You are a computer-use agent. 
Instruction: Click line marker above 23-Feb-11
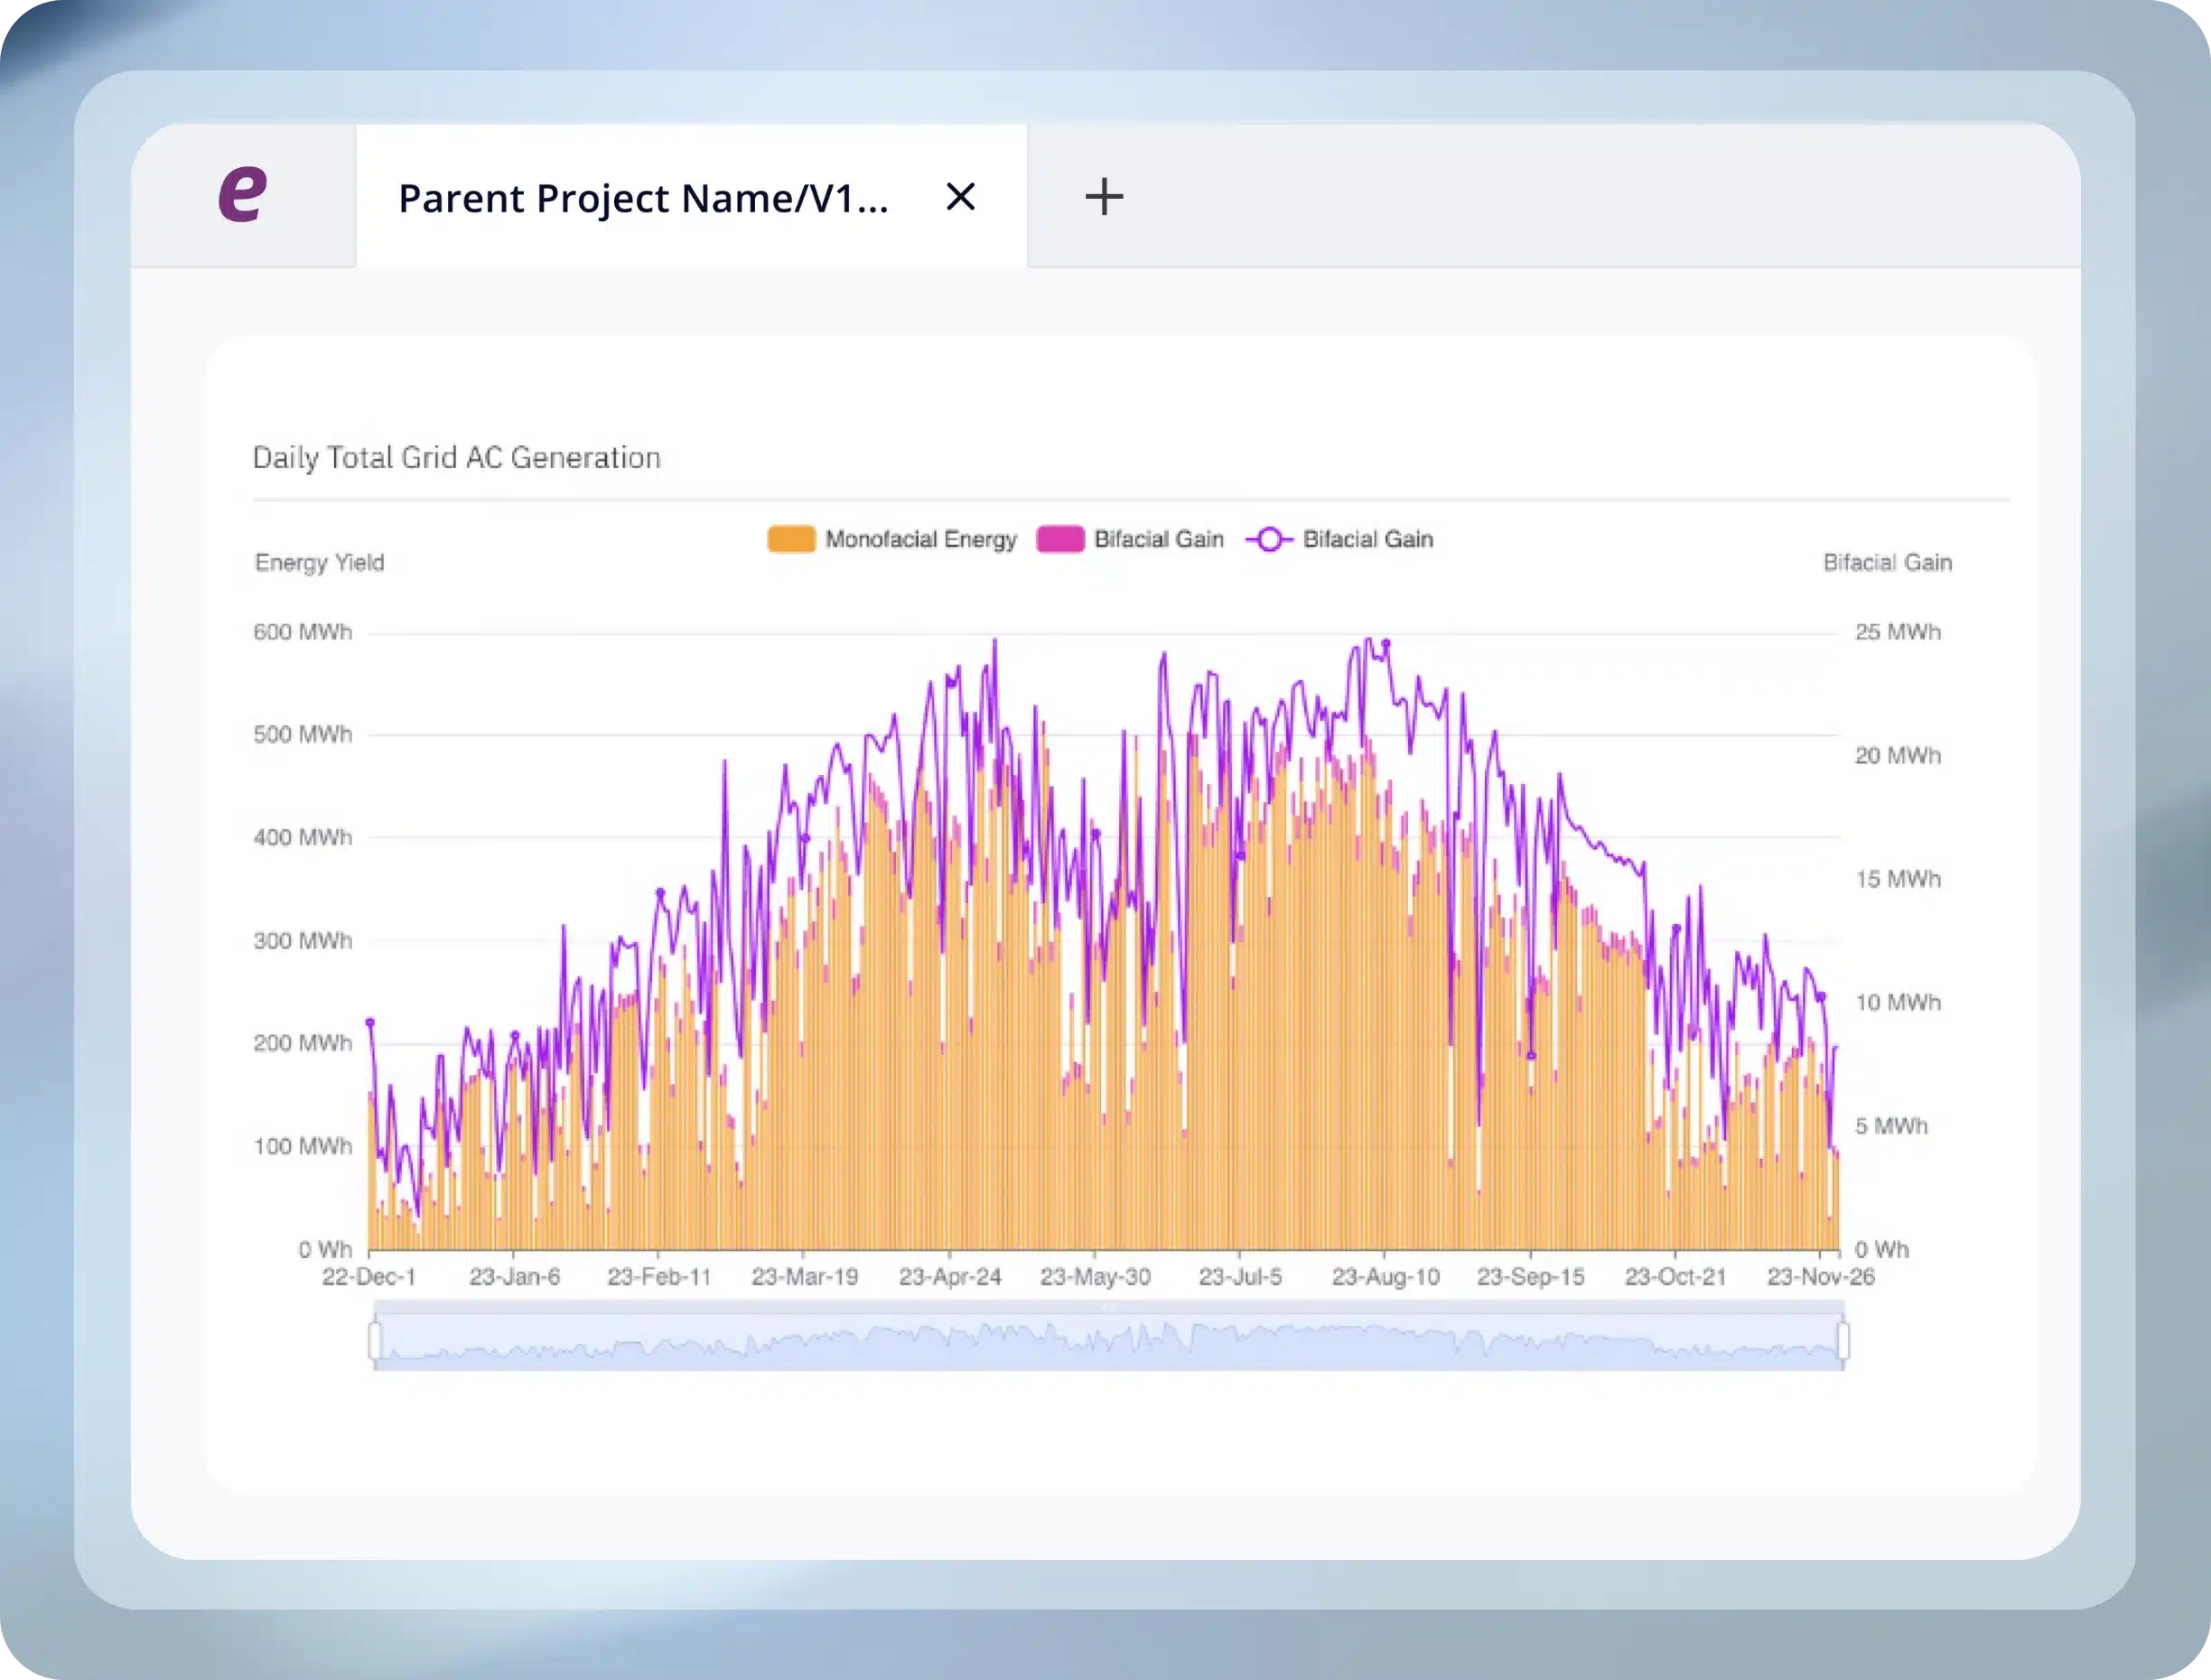coord(660,893)
